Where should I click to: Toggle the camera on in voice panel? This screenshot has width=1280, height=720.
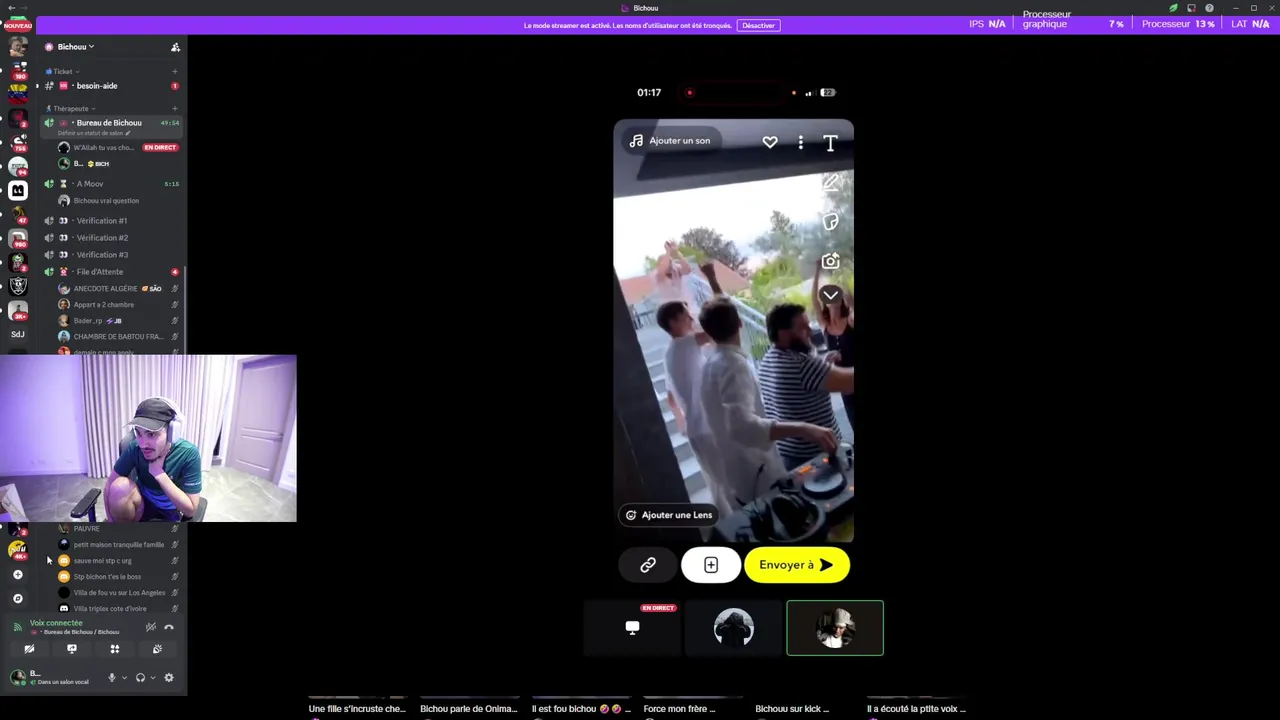[x=29, y=649]
